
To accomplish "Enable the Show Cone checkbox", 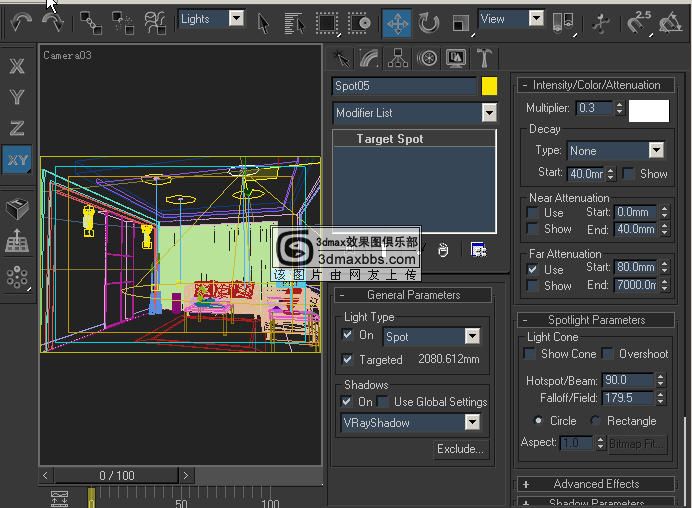I will [529, 354].
